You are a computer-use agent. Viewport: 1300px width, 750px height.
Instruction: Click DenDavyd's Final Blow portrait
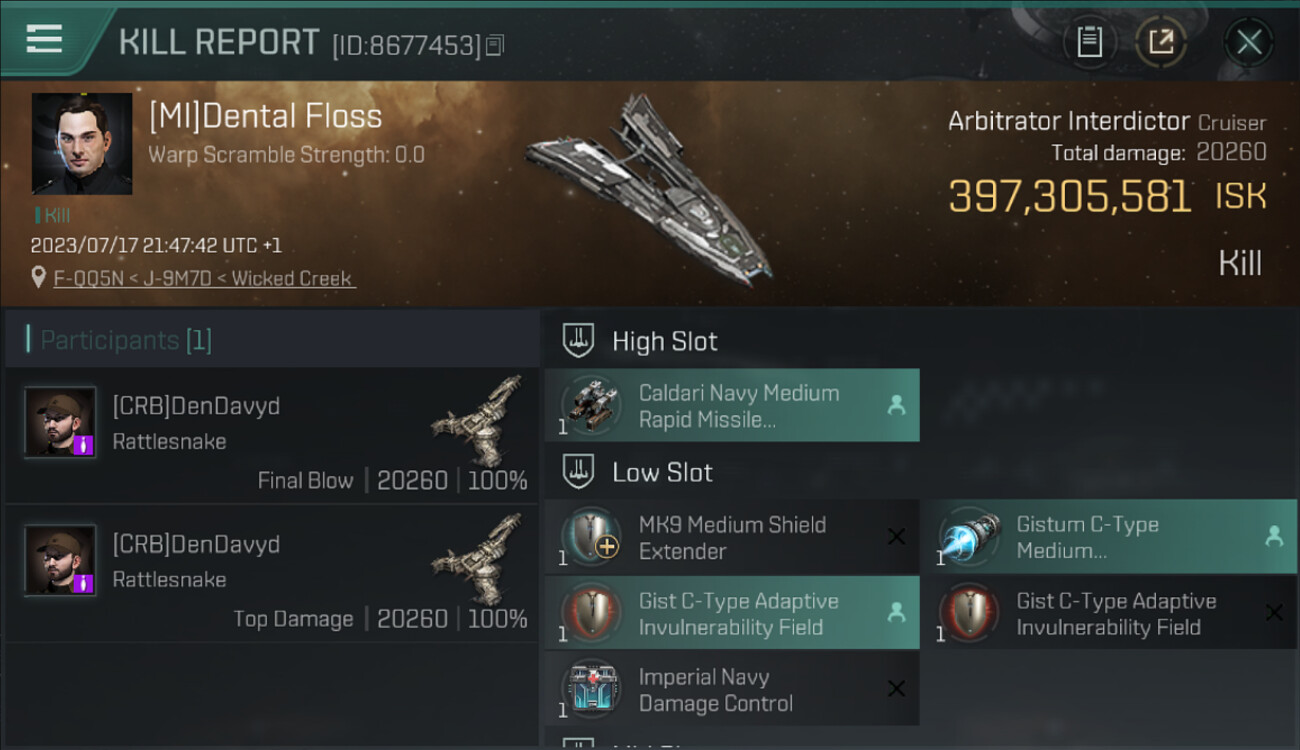[60, 422]
